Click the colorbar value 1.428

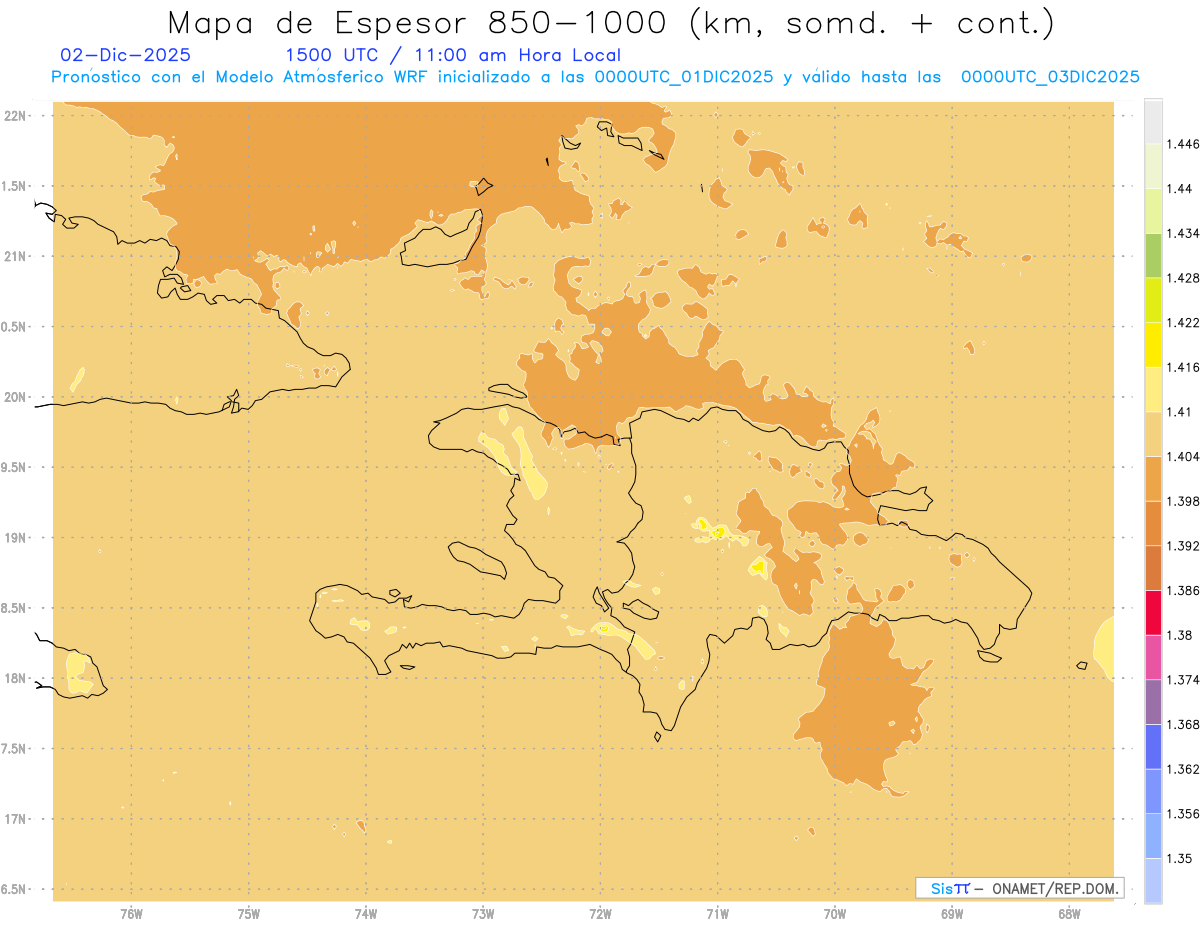[x=1183, y=278]
